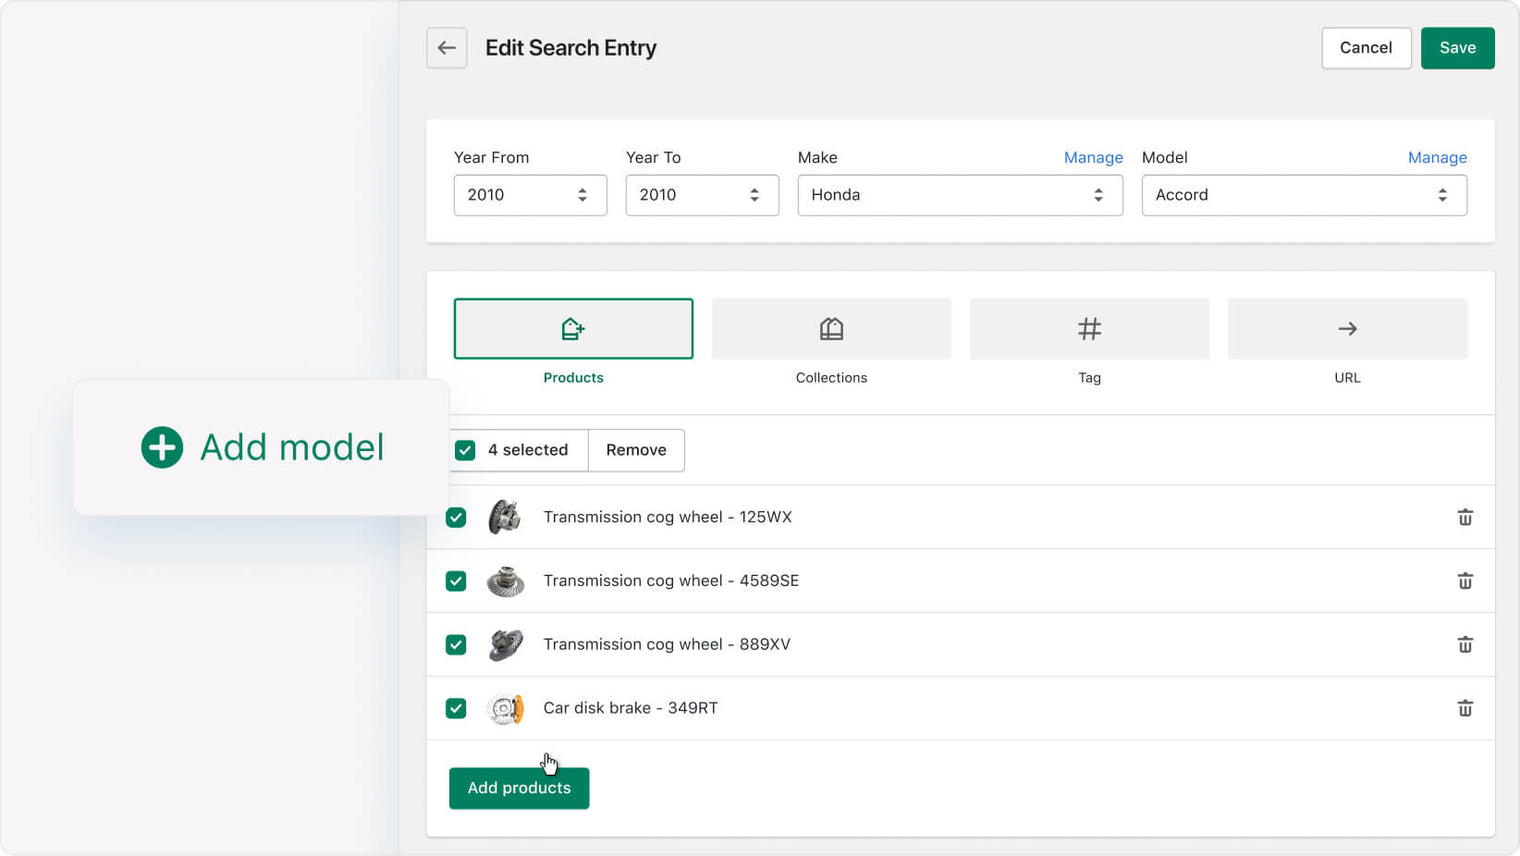Delete Transmission cog wheel 4589SE with trash icon
This screenshot has height=856, width=1520.
[1465, 581]
